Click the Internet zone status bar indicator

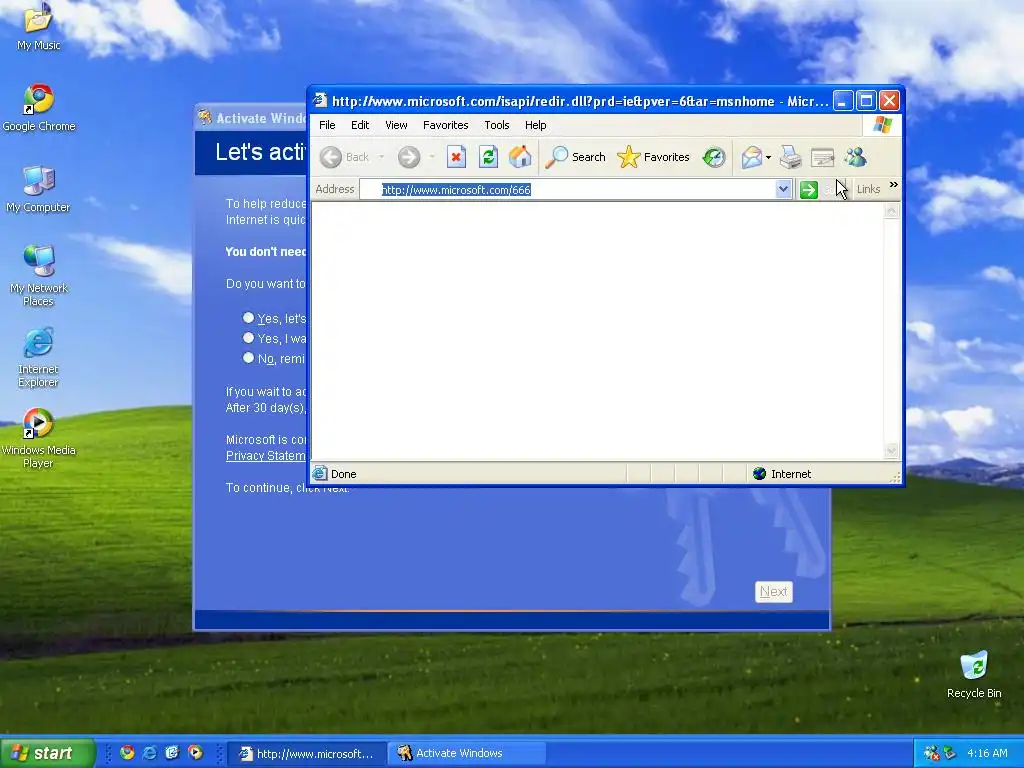[x=782, y=474]
